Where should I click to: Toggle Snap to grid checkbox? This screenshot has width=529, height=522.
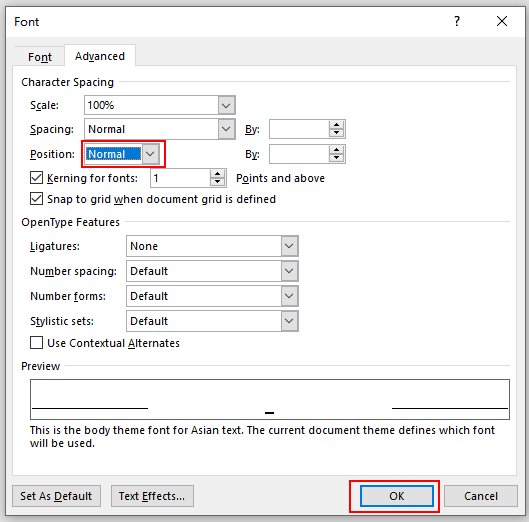[36, 199]
